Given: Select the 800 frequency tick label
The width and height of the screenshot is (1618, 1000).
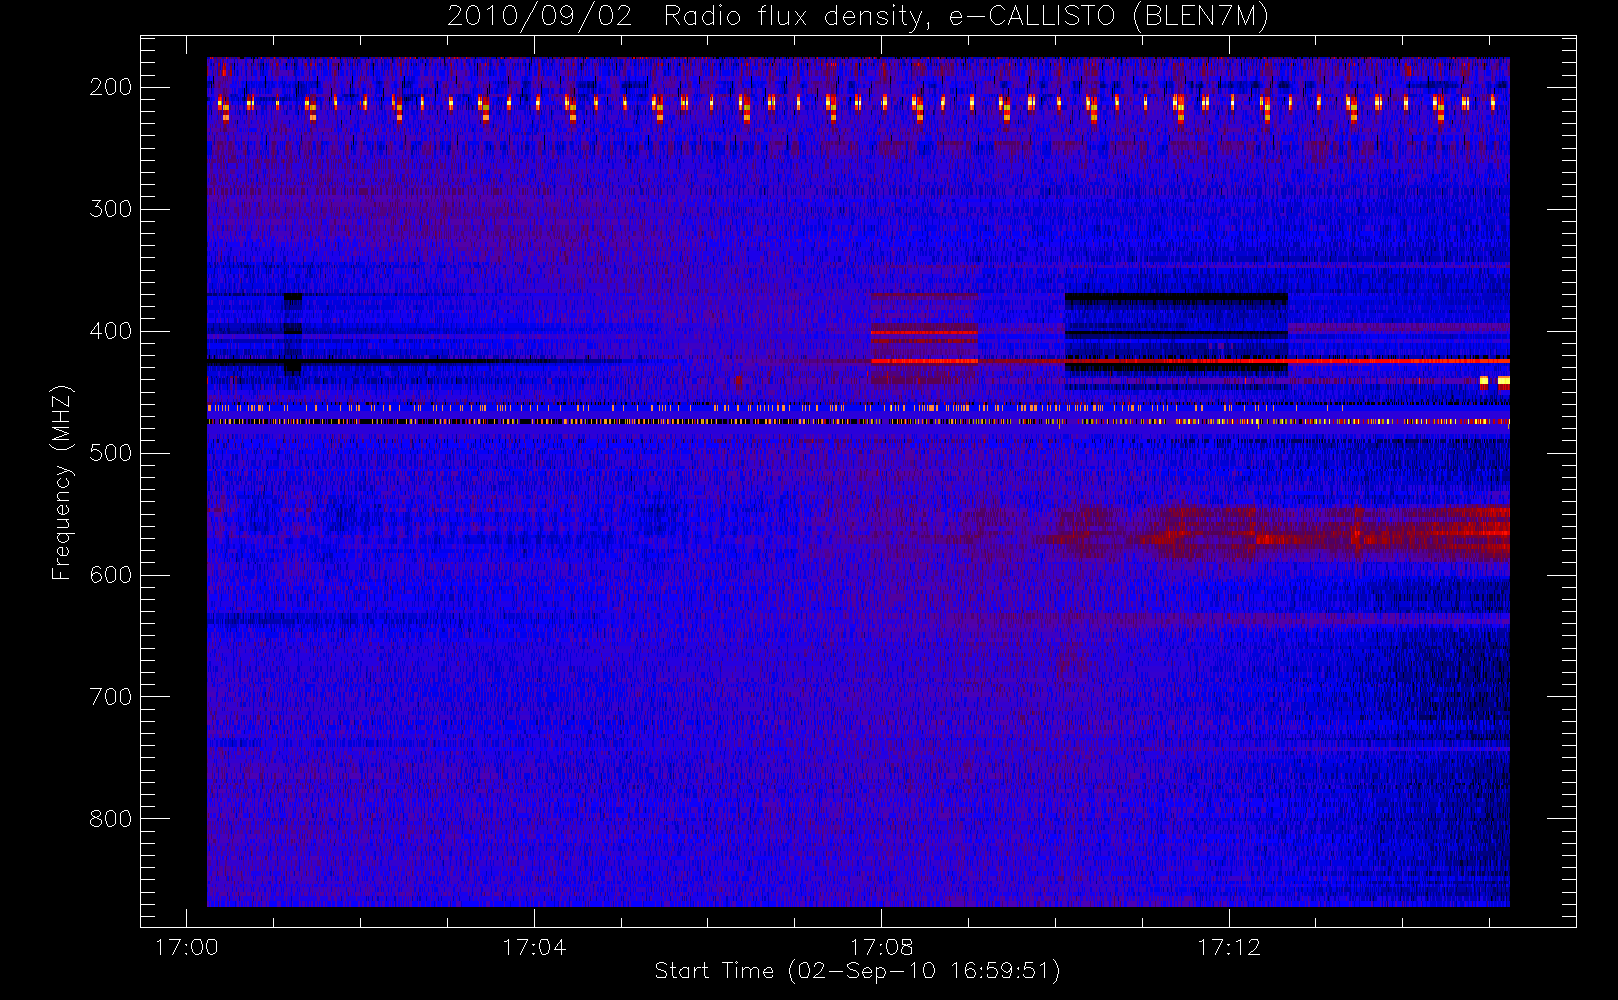Looking at the screenshot, I should pyautogui.click(x=111, y=819).
